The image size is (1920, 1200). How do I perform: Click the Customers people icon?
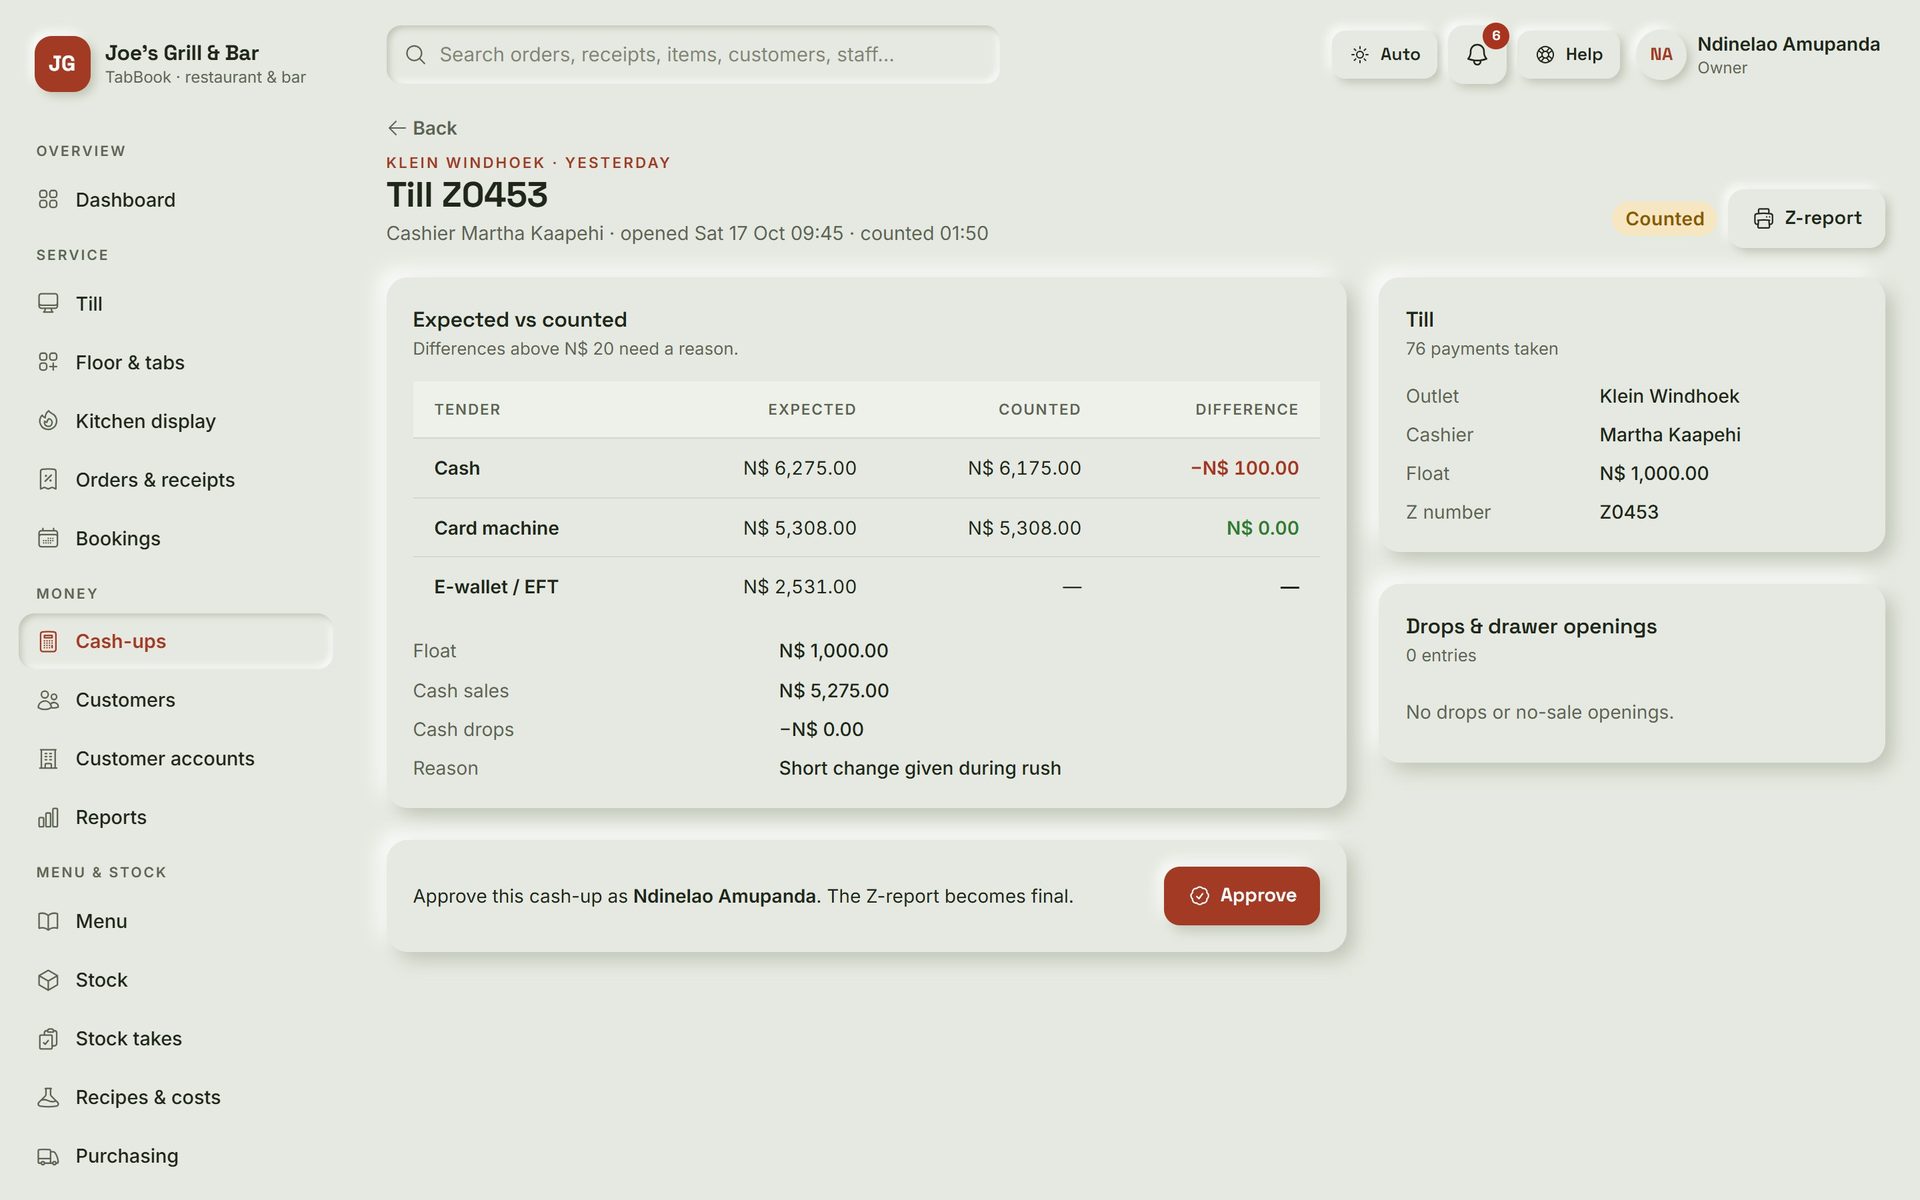pyautogui.click(x=48, y=700)
